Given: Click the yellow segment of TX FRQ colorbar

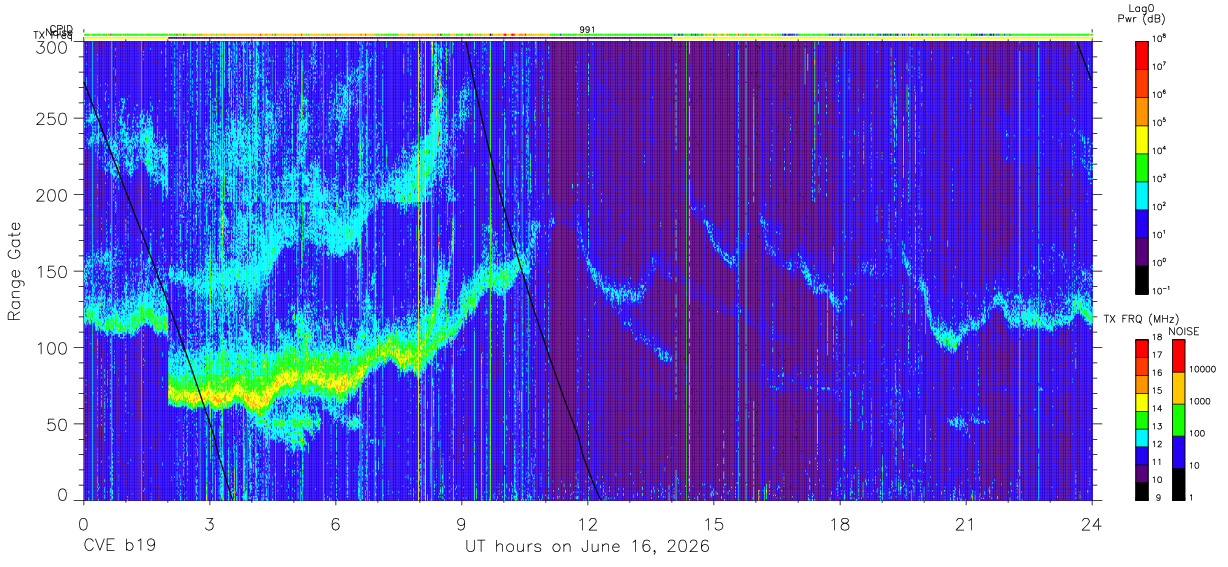Looking at the screenshot, I should pyautogui.click(x=1142, y=401).
